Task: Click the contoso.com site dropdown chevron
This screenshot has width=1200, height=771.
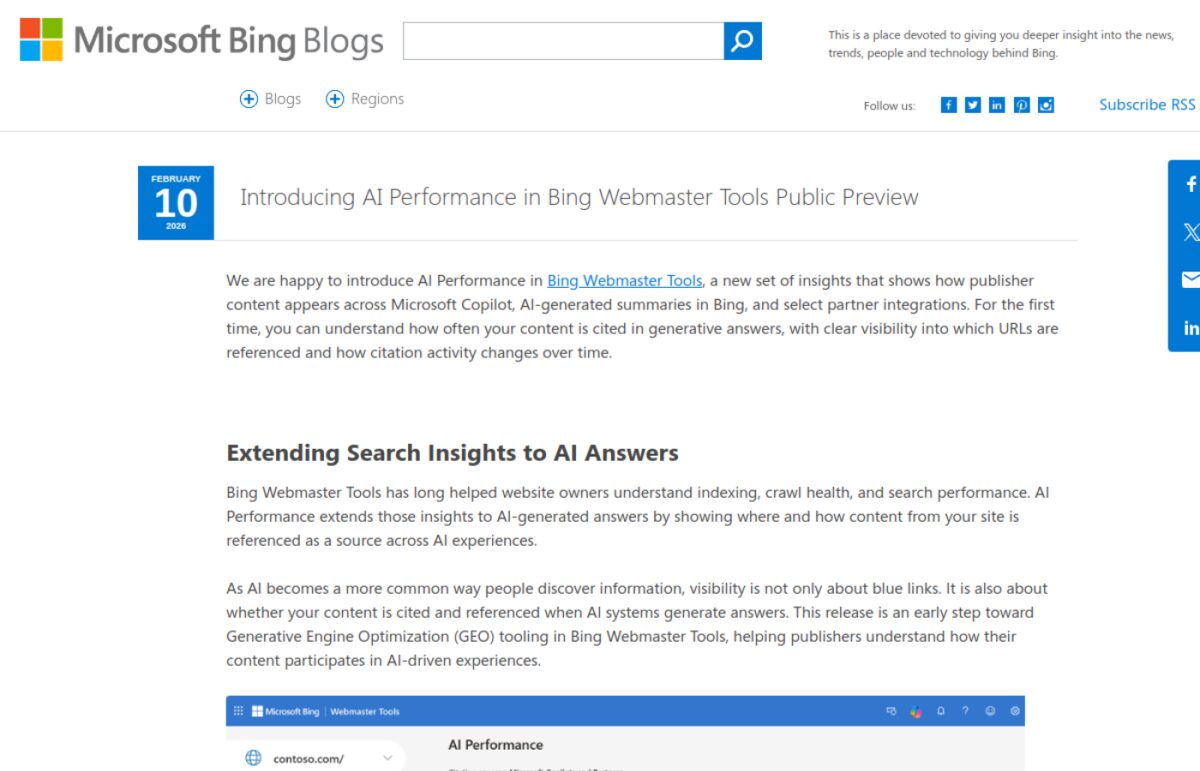Action: click(388, 758)
